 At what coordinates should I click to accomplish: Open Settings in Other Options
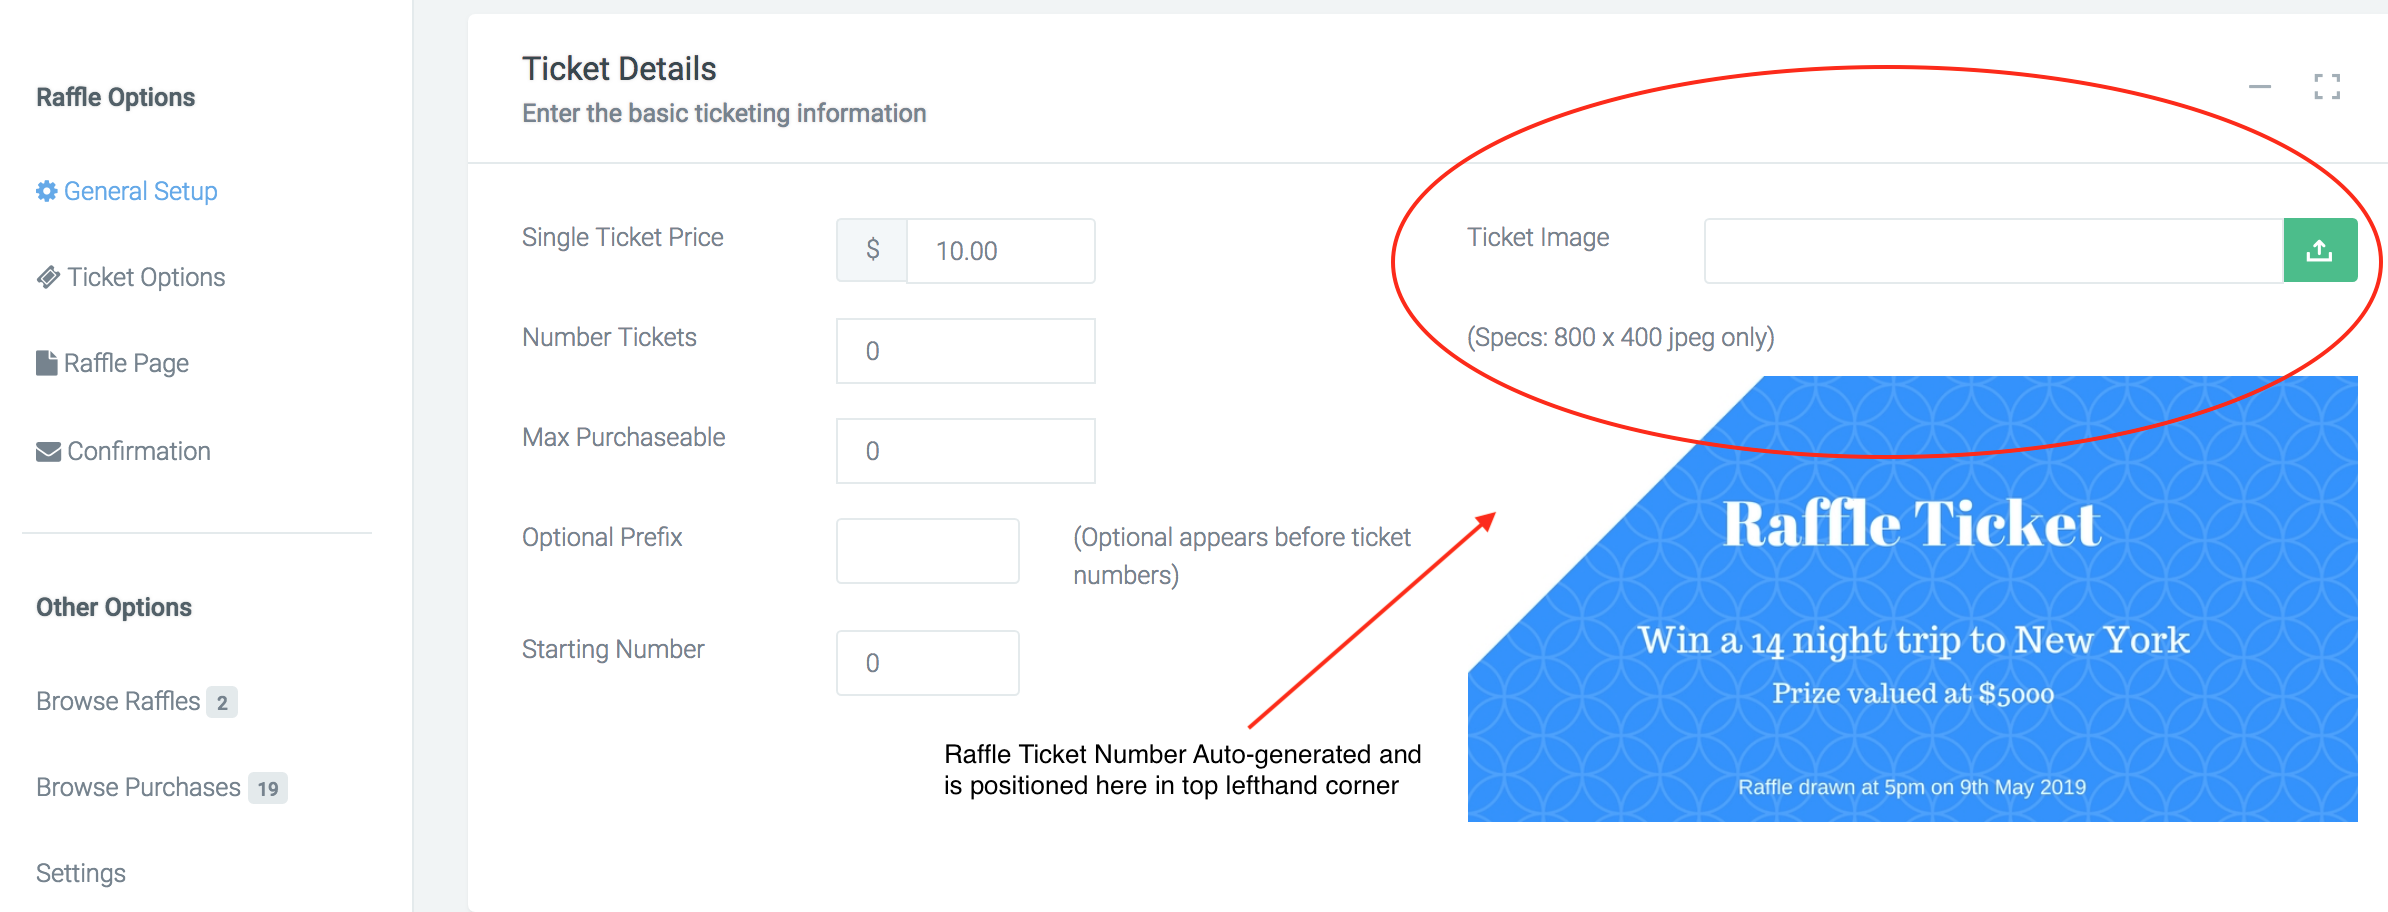(81, 873)
